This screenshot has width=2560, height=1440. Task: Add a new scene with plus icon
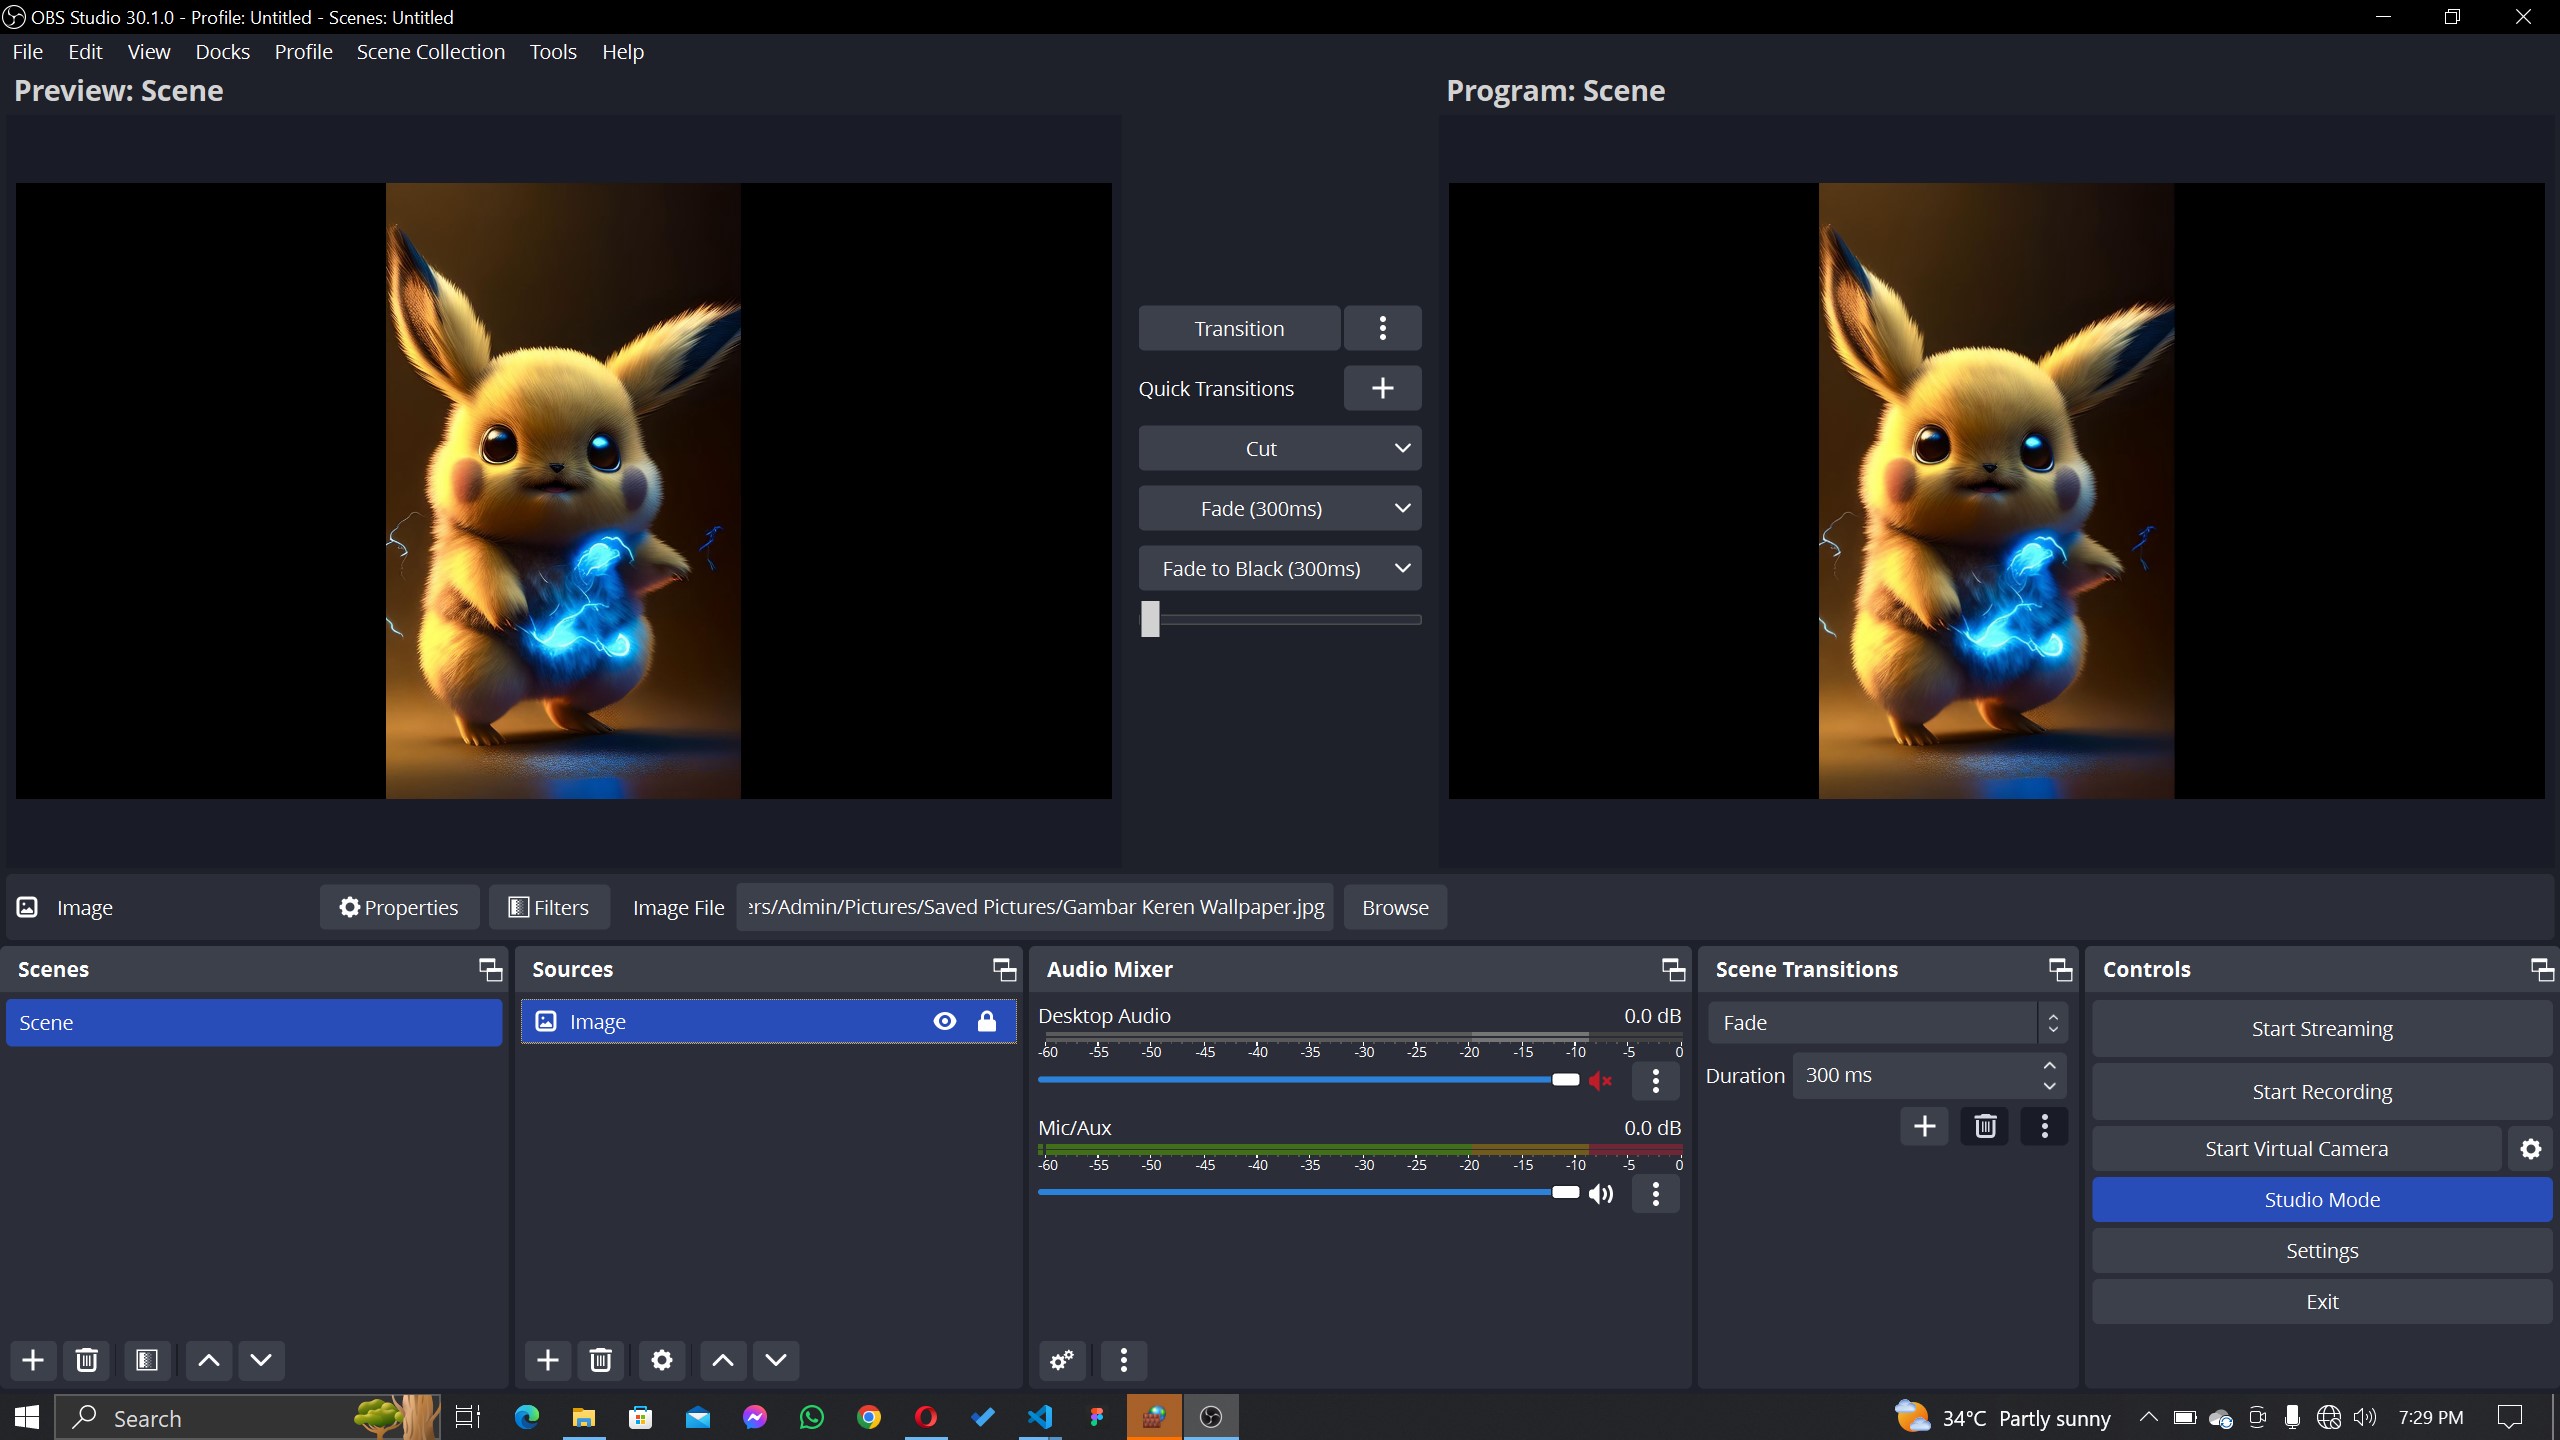point(33,1360)
